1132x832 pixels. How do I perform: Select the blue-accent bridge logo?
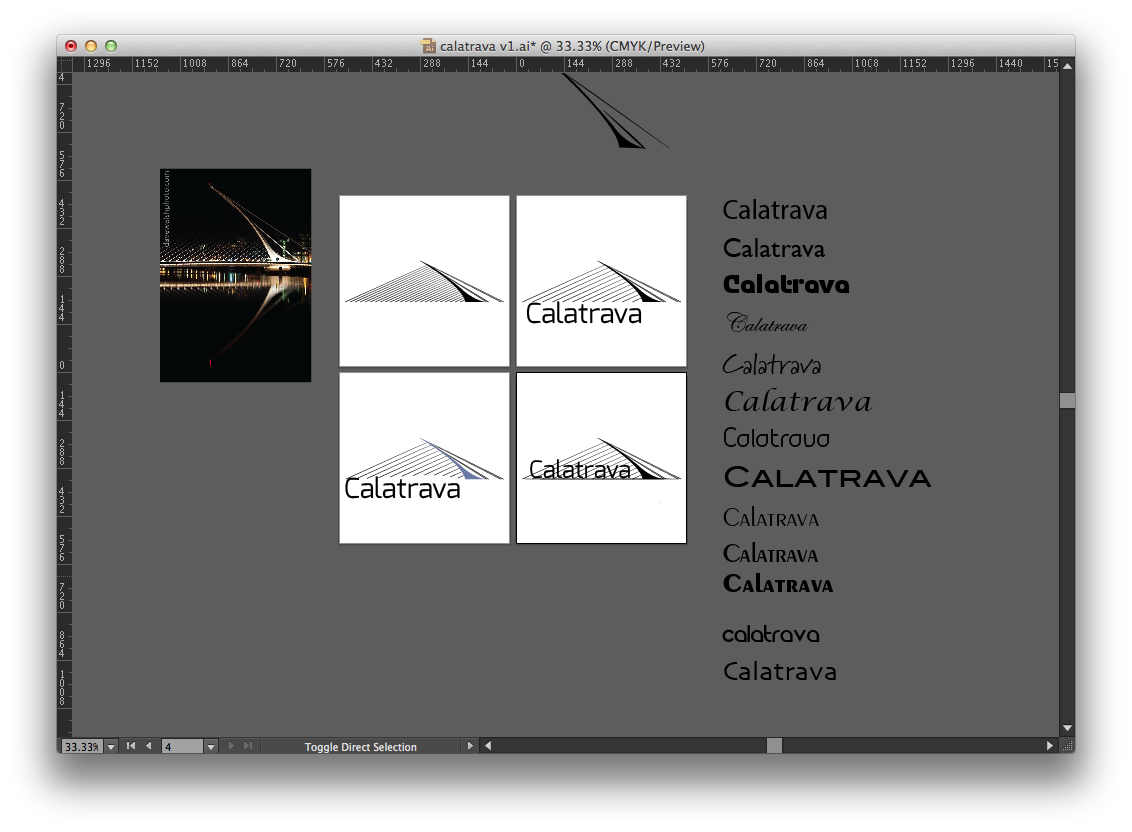(x=424, y=459)
